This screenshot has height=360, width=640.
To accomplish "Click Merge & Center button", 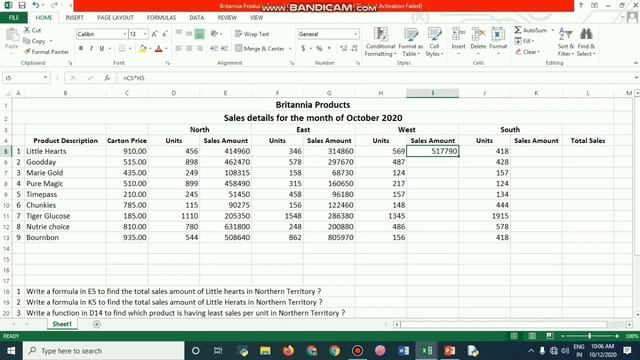I will coord(260,49).
